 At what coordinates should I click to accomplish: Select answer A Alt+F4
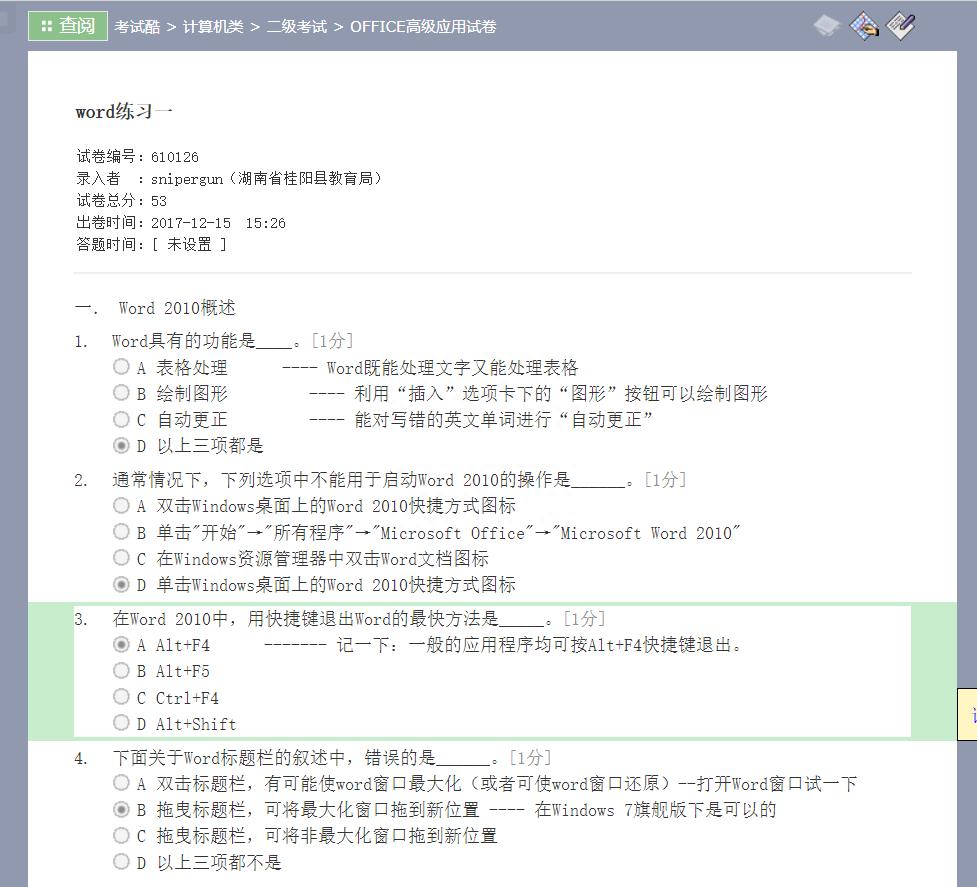pos(122,645)
